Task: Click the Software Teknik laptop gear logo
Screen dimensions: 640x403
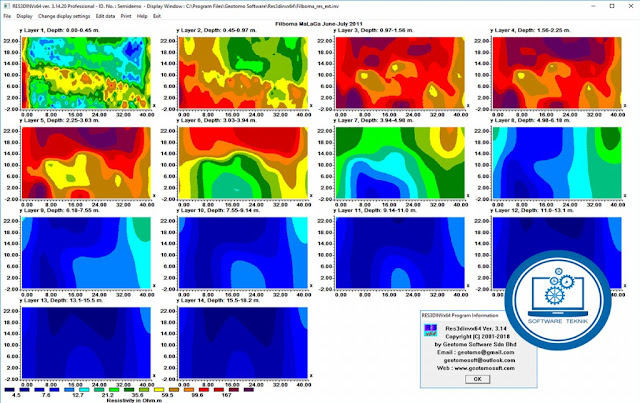Action: [x=558, y=299]
